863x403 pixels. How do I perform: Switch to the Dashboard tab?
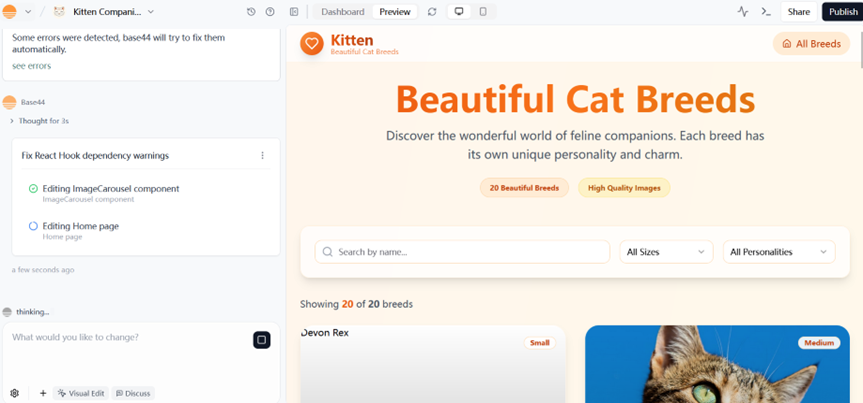342,12
